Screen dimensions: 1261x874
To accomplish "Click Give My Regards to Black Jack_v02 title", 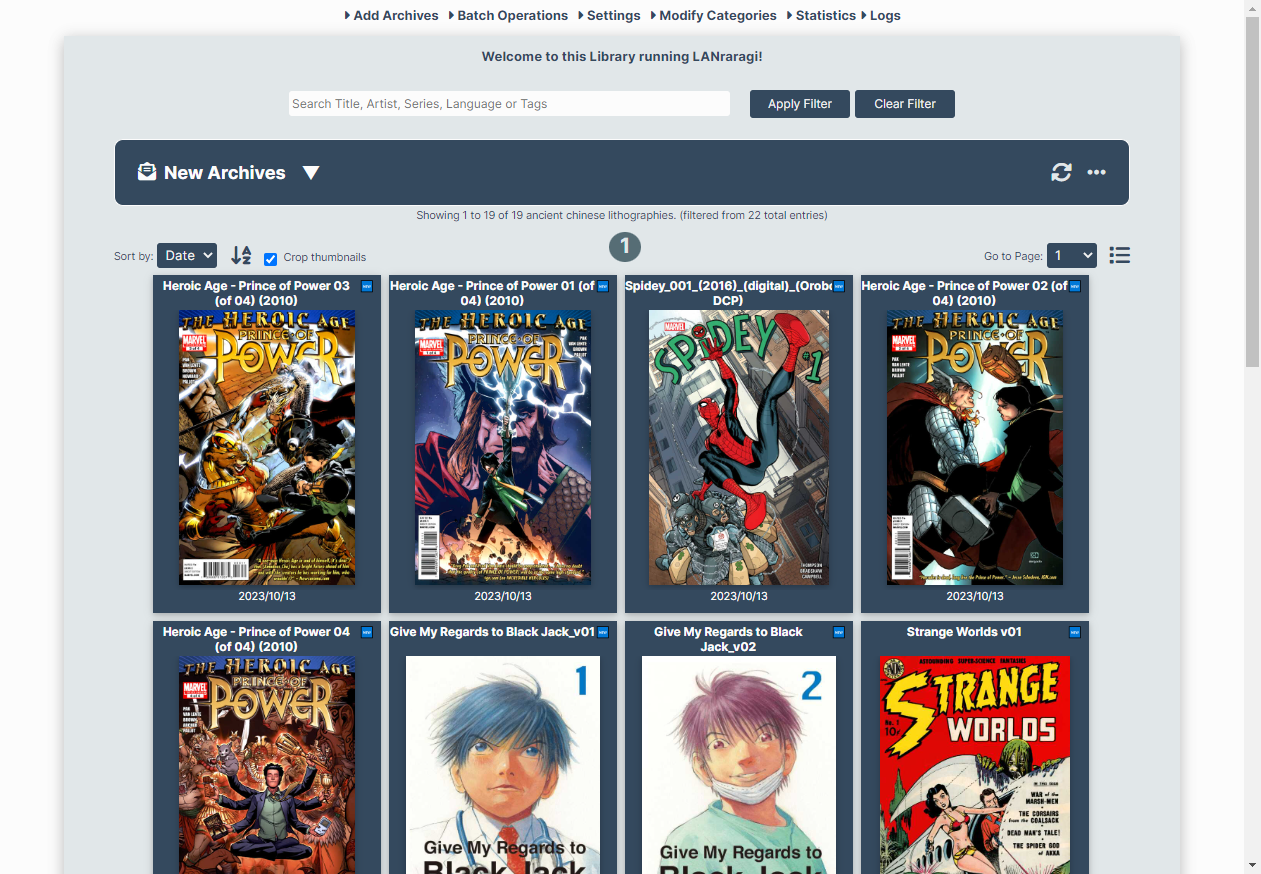I will pyautogui.click(x=728, y=639).
